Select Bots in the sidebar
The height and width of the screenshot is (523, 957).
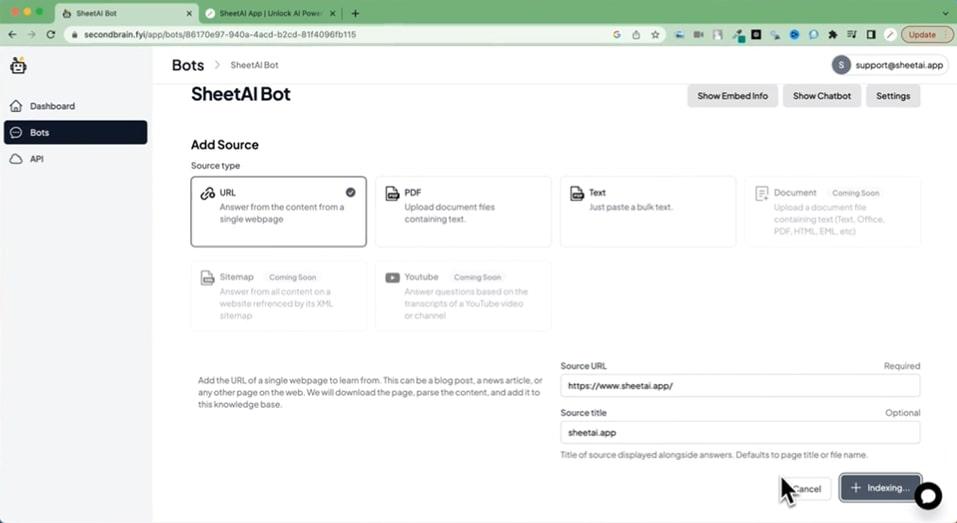click(75, 132)
